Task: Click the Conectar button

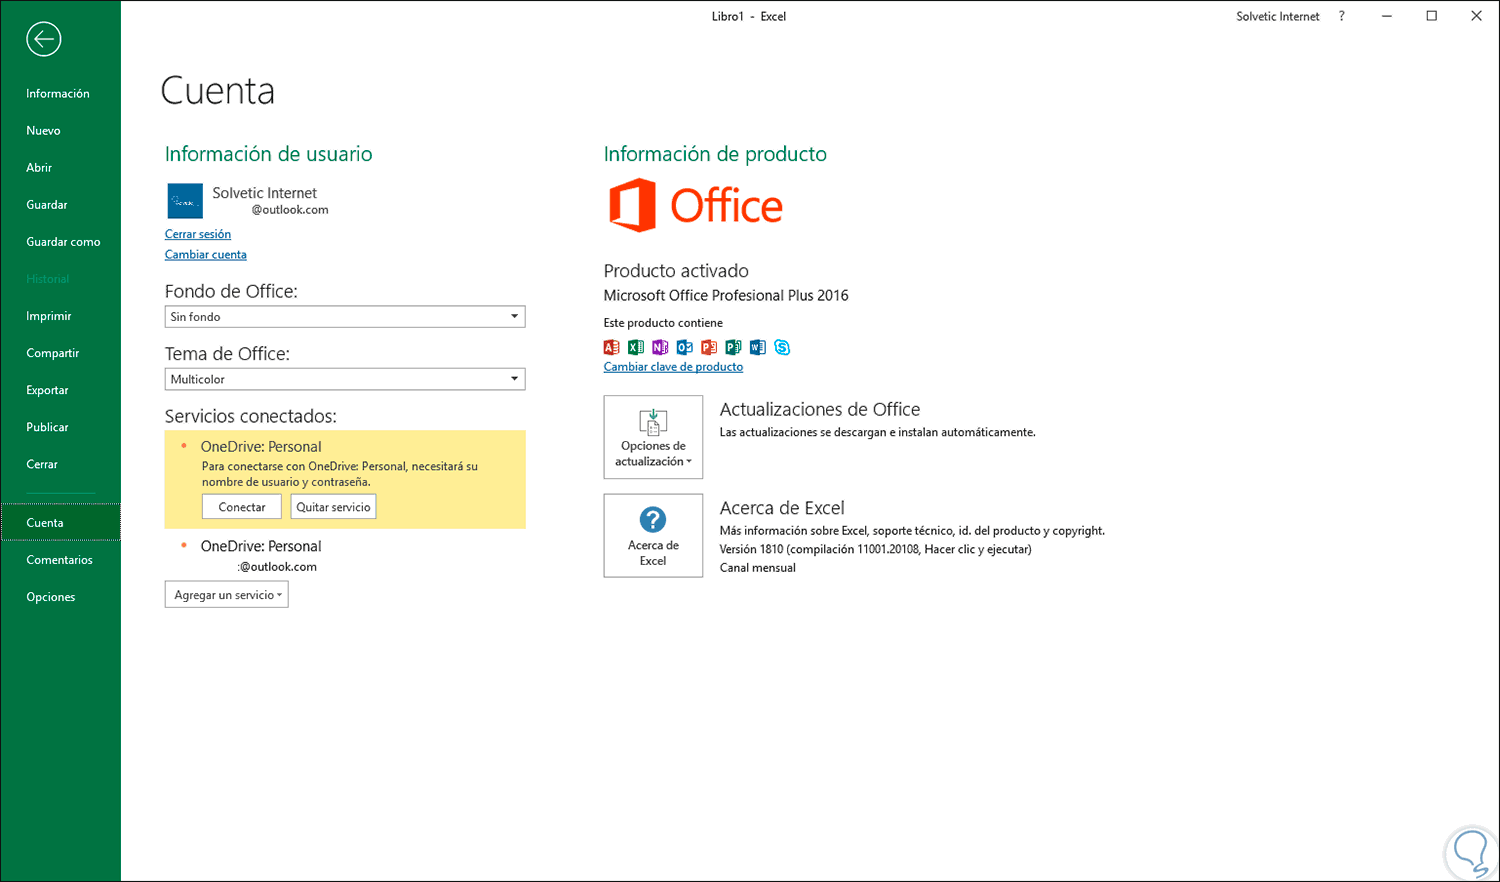Action: point(242,507)
